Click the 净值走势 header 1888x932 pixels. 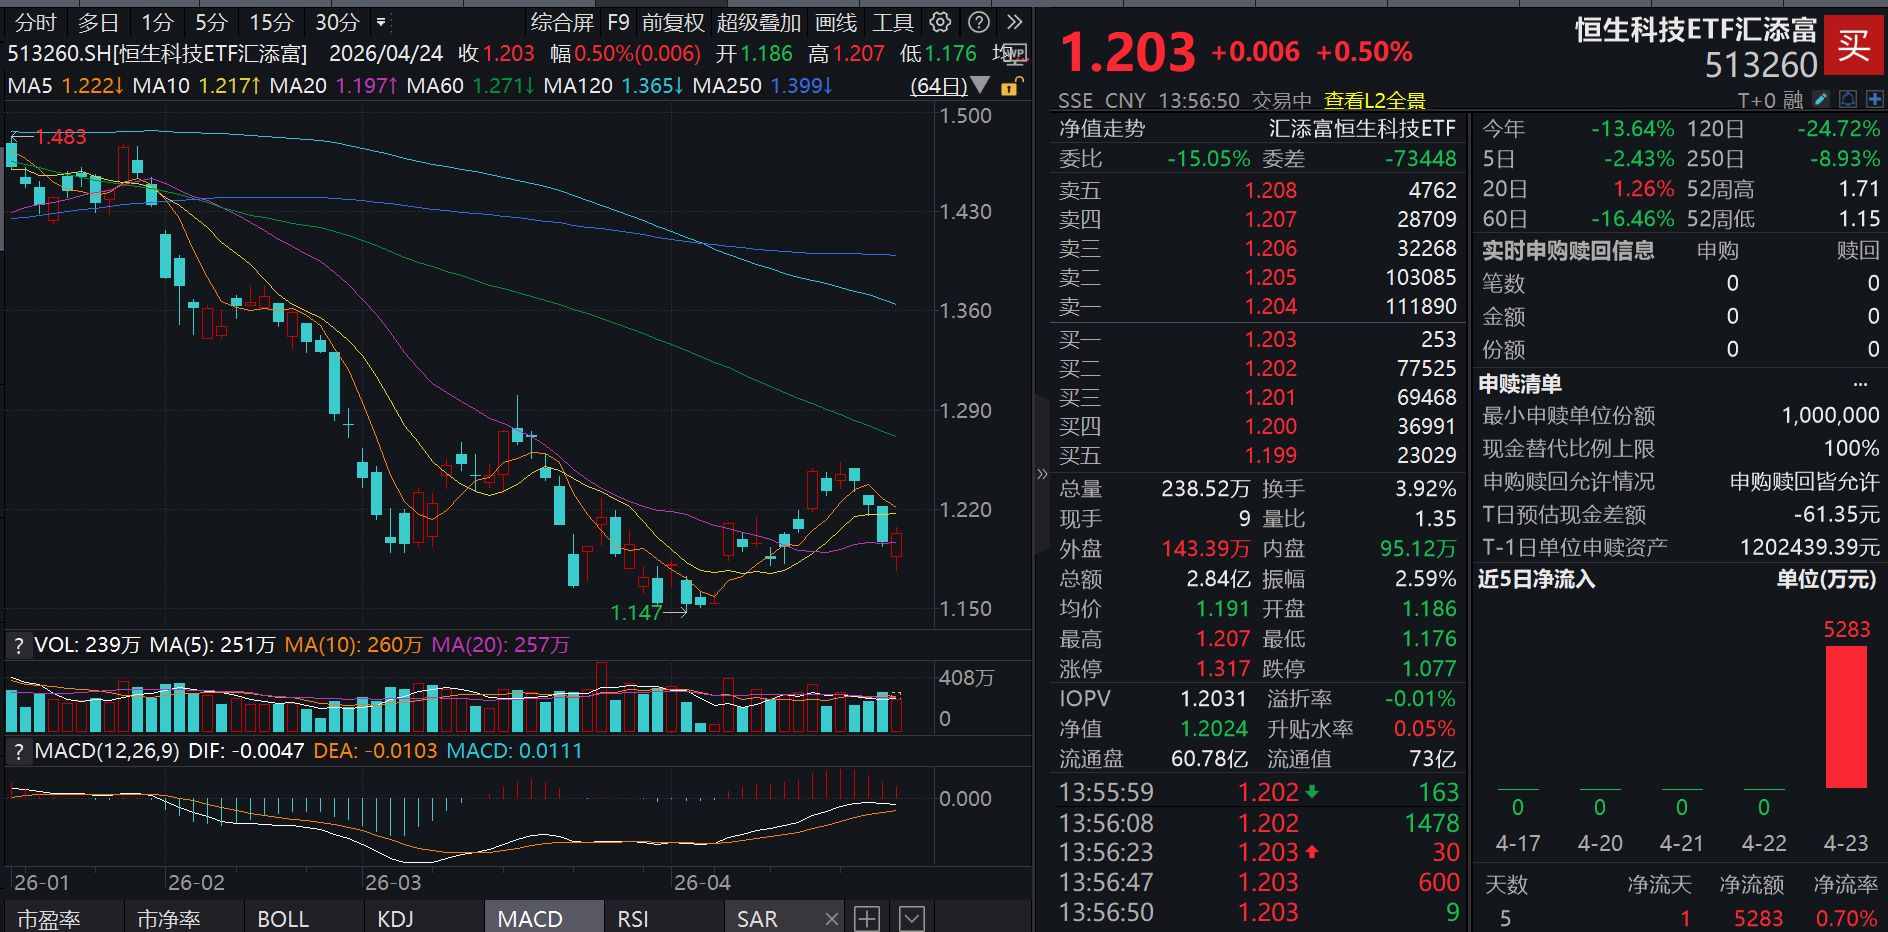(1102, 129)
